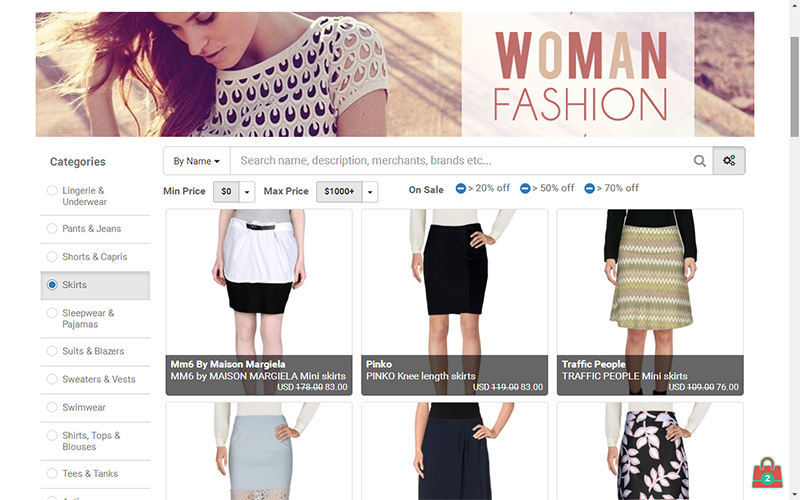This screenshot has height=500, width=800.
Task: Click the Categories heading
Action: (x=78, y=162)
